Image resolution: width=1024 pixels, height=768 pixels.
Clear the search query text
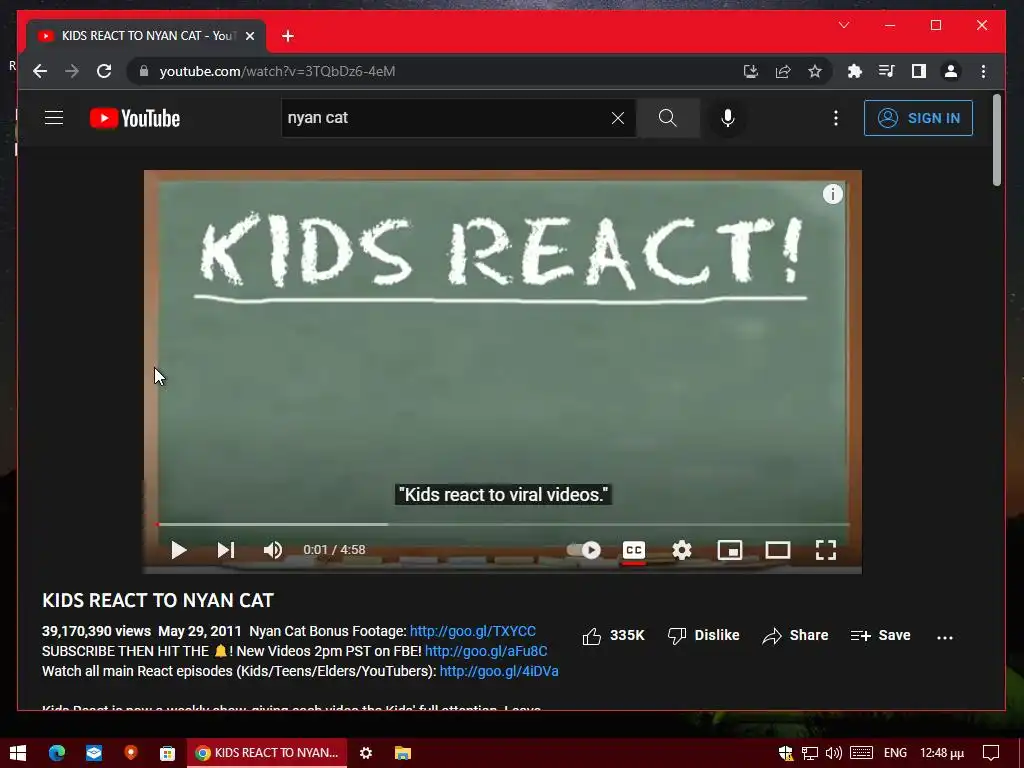click(x=618, y=118)
